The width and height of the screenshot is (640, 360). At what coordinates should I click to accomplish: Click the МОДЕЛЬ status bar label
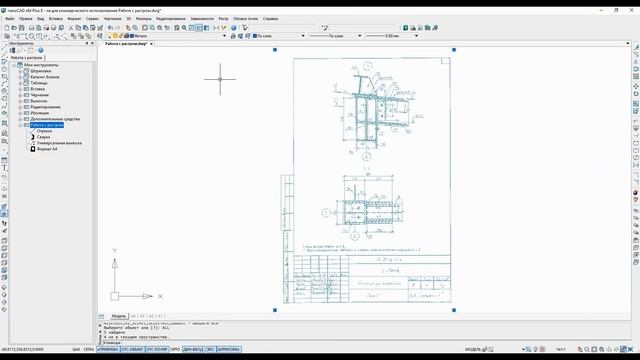(473, 349)
